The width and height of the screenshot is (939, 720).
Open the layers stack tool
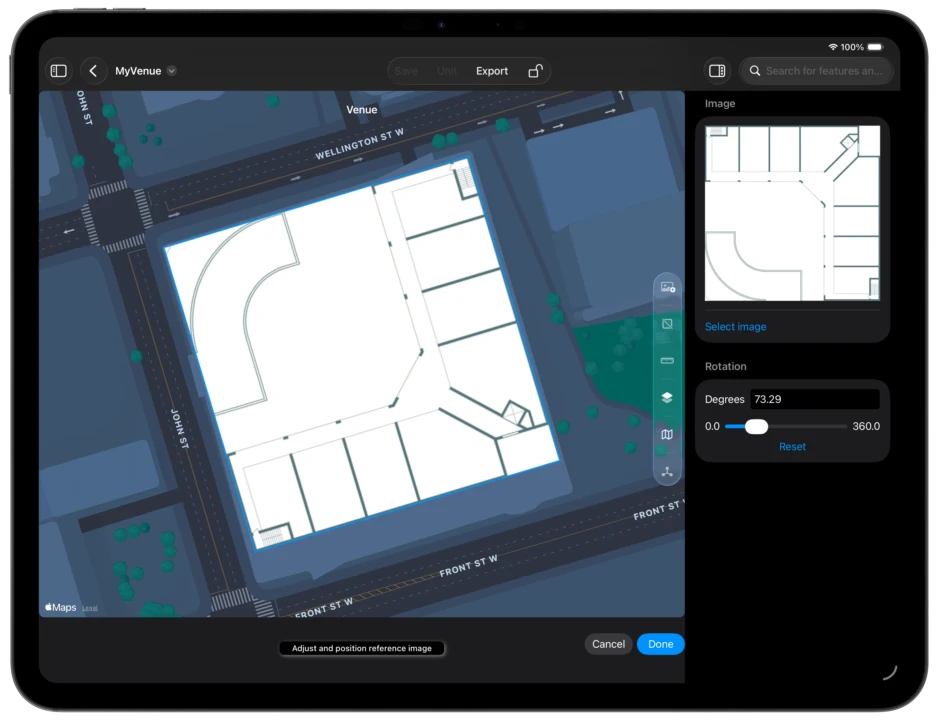(x=667, y=397)
